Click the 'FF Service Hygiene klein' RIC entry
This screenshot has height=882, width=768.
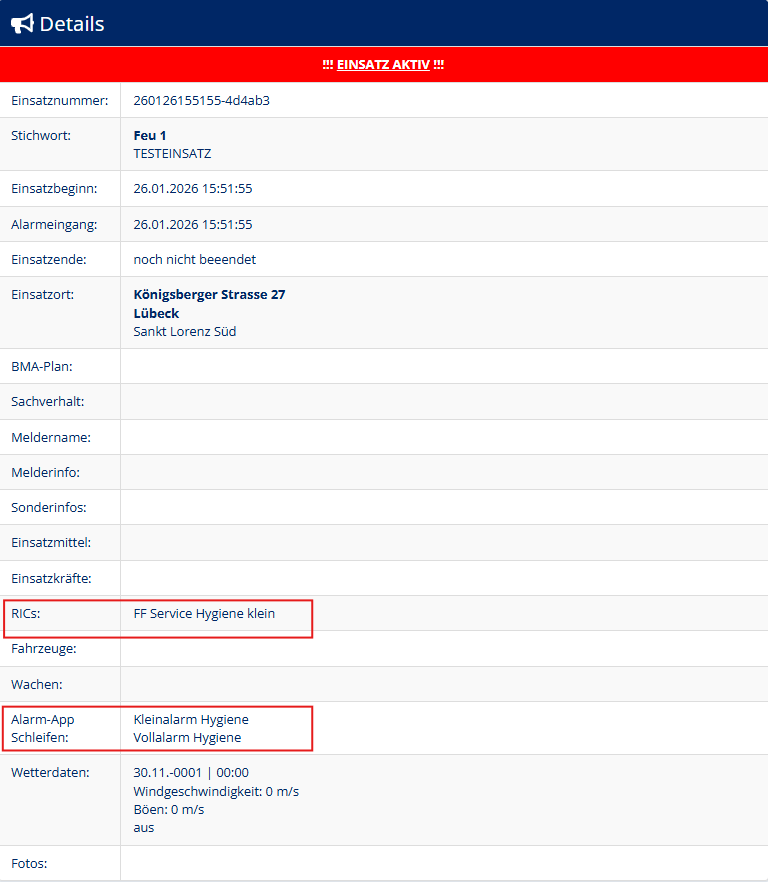click(204, 613)
